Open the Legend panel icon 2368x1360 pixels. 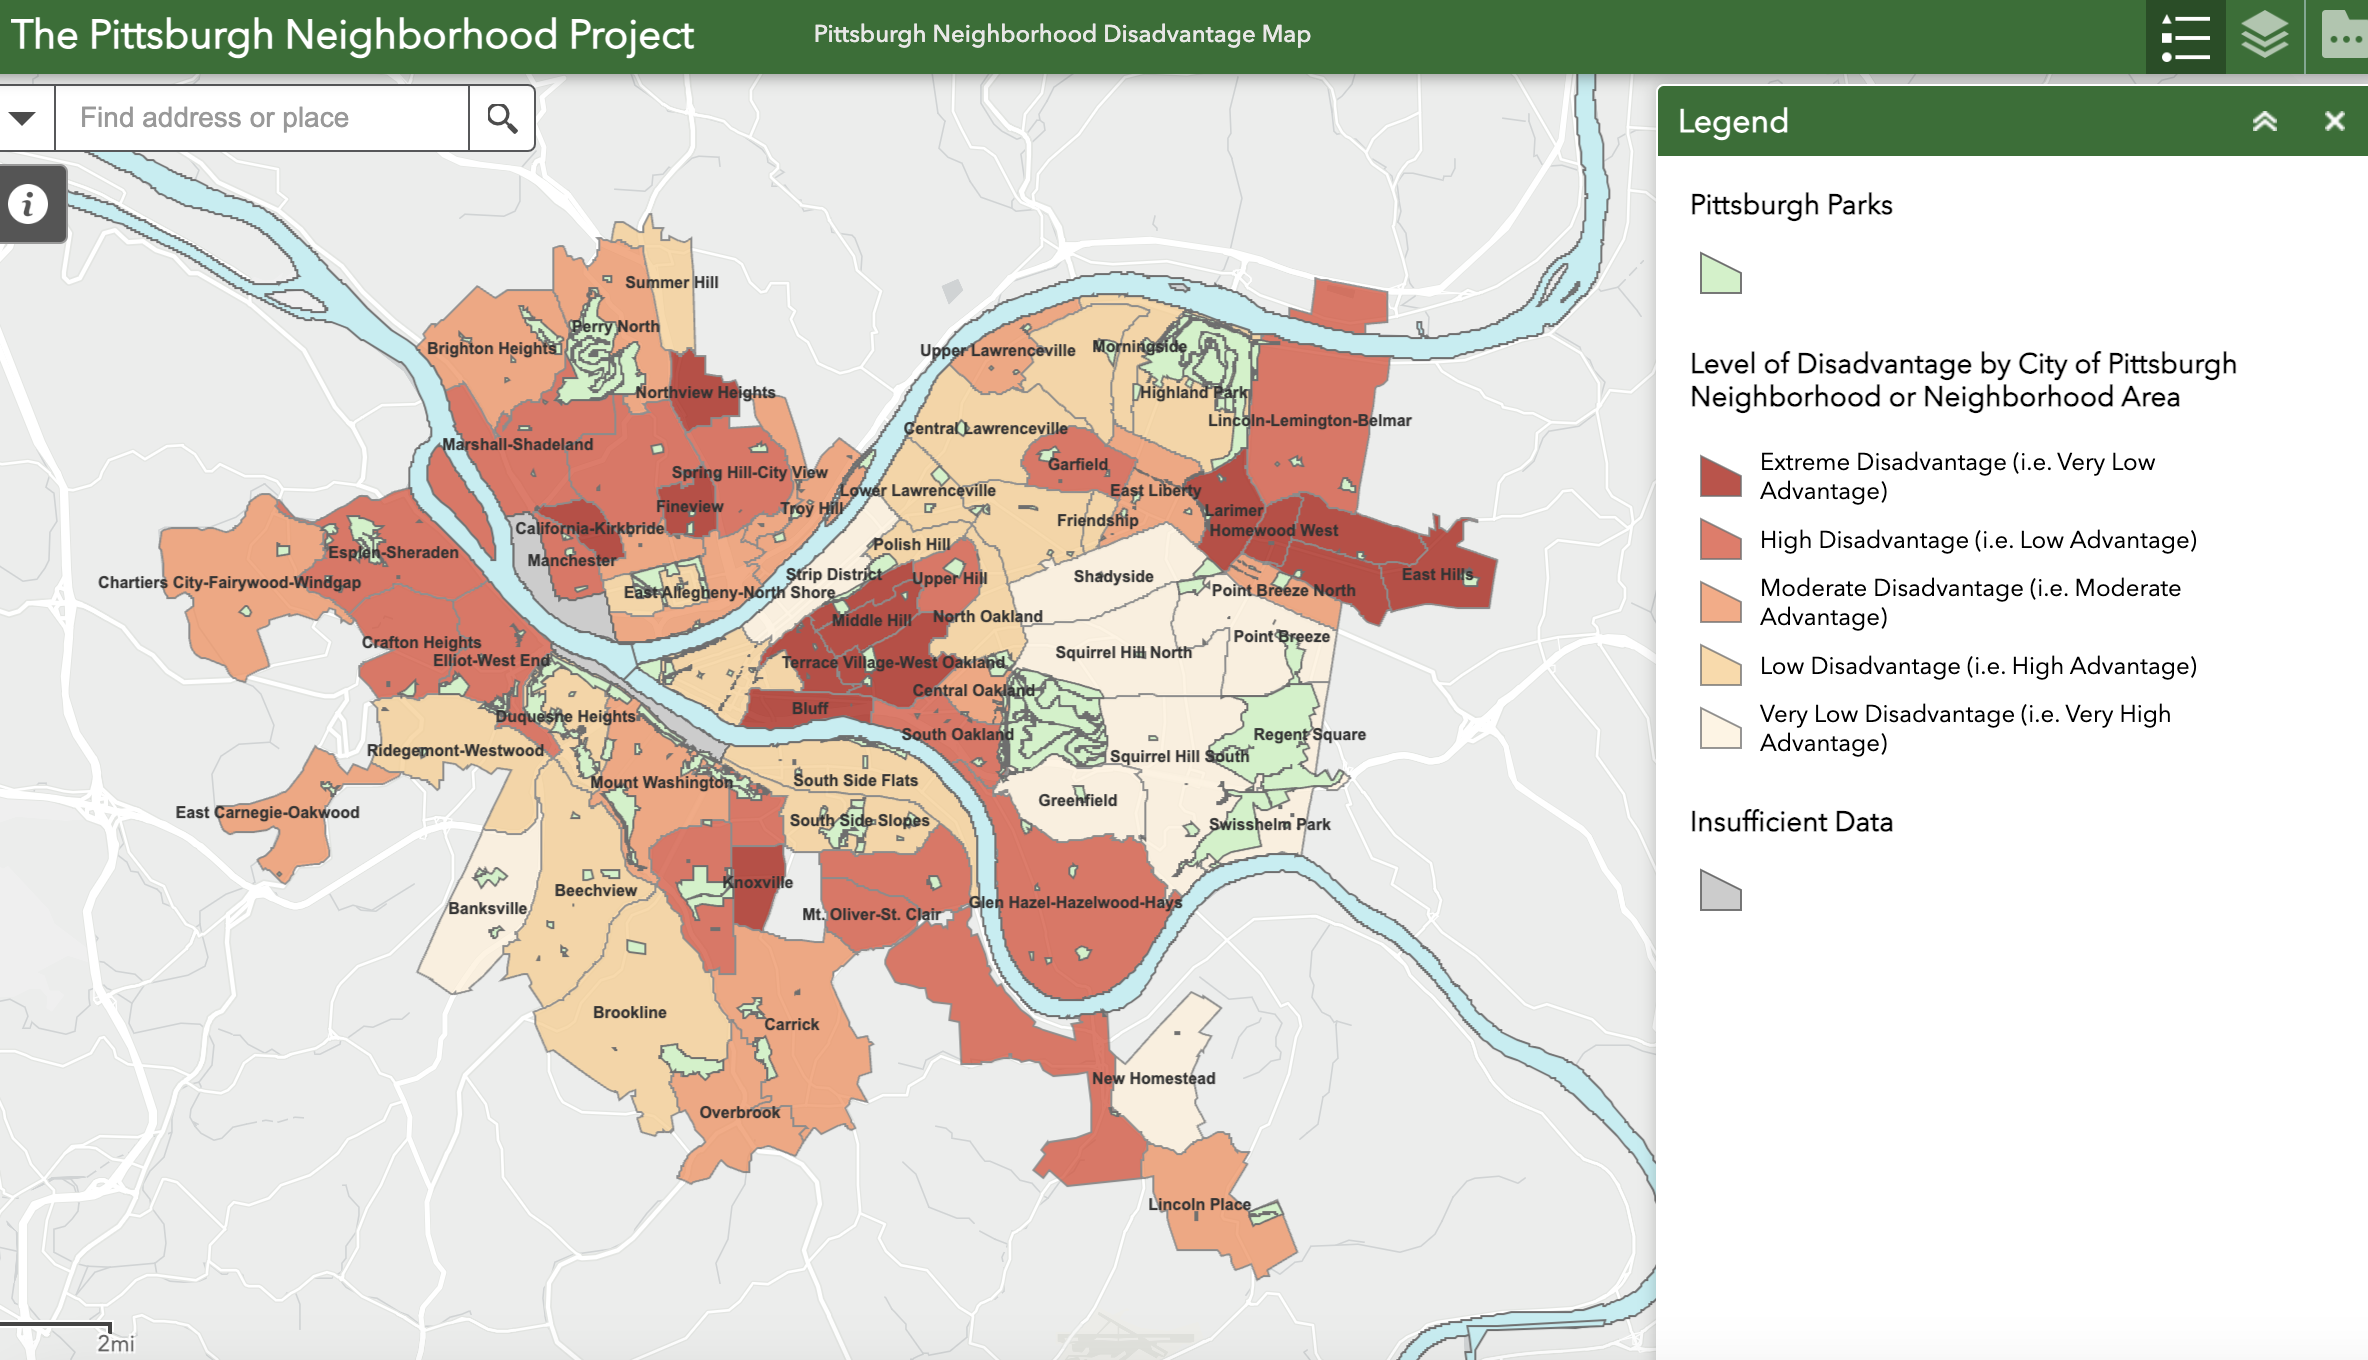pos(2186,36)
